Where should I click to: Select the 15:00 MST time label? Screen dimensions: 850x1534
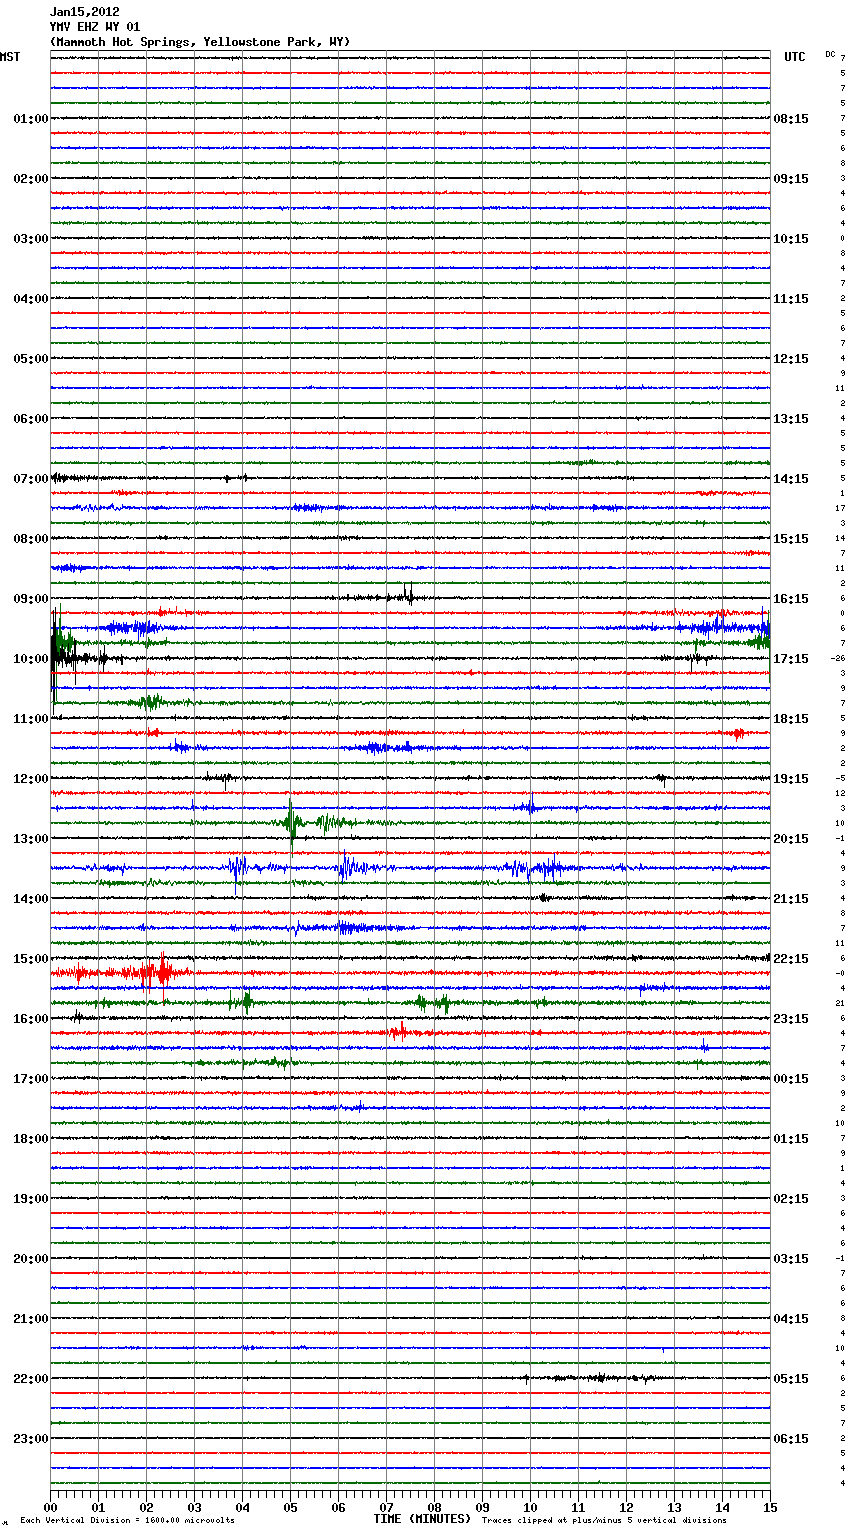click(31, 959)
